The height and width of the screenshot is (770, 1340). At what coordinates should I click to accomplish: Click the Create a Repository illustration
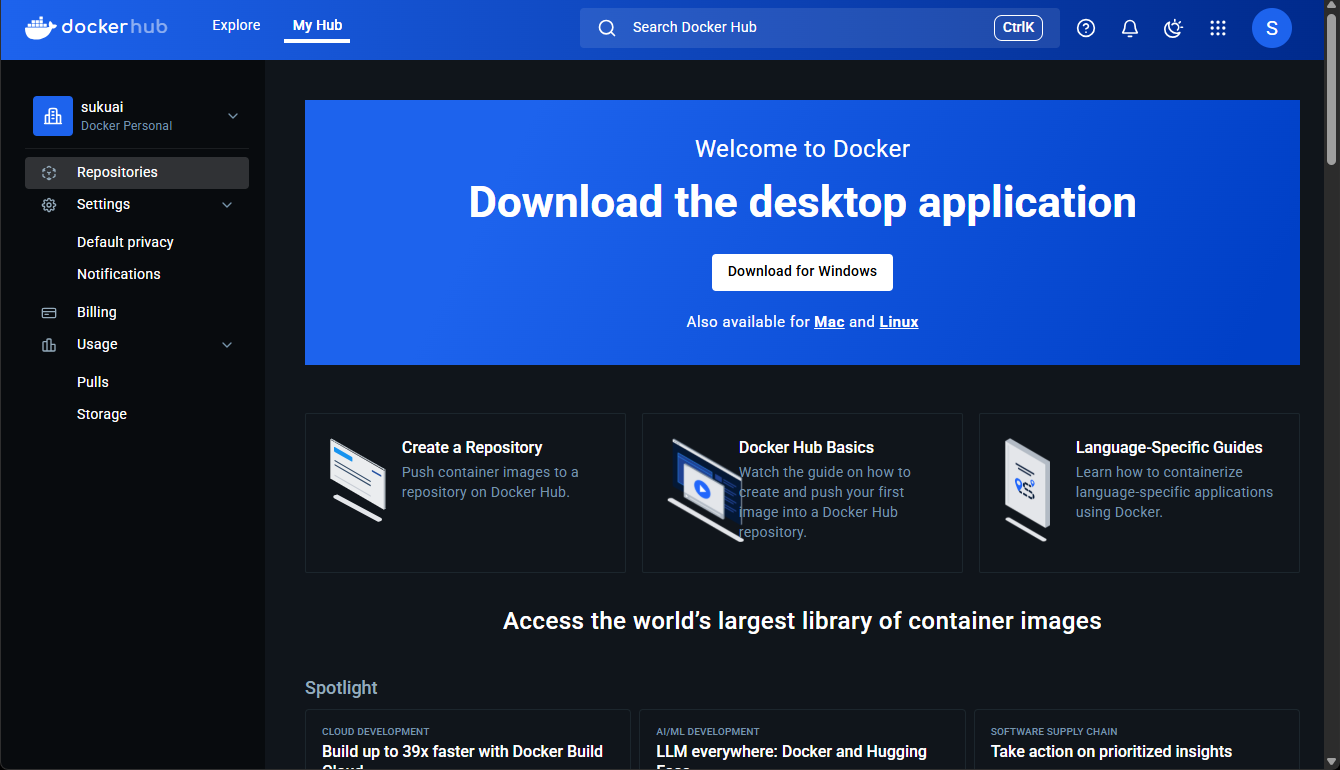pyautogui.click(x=358, y=480)
